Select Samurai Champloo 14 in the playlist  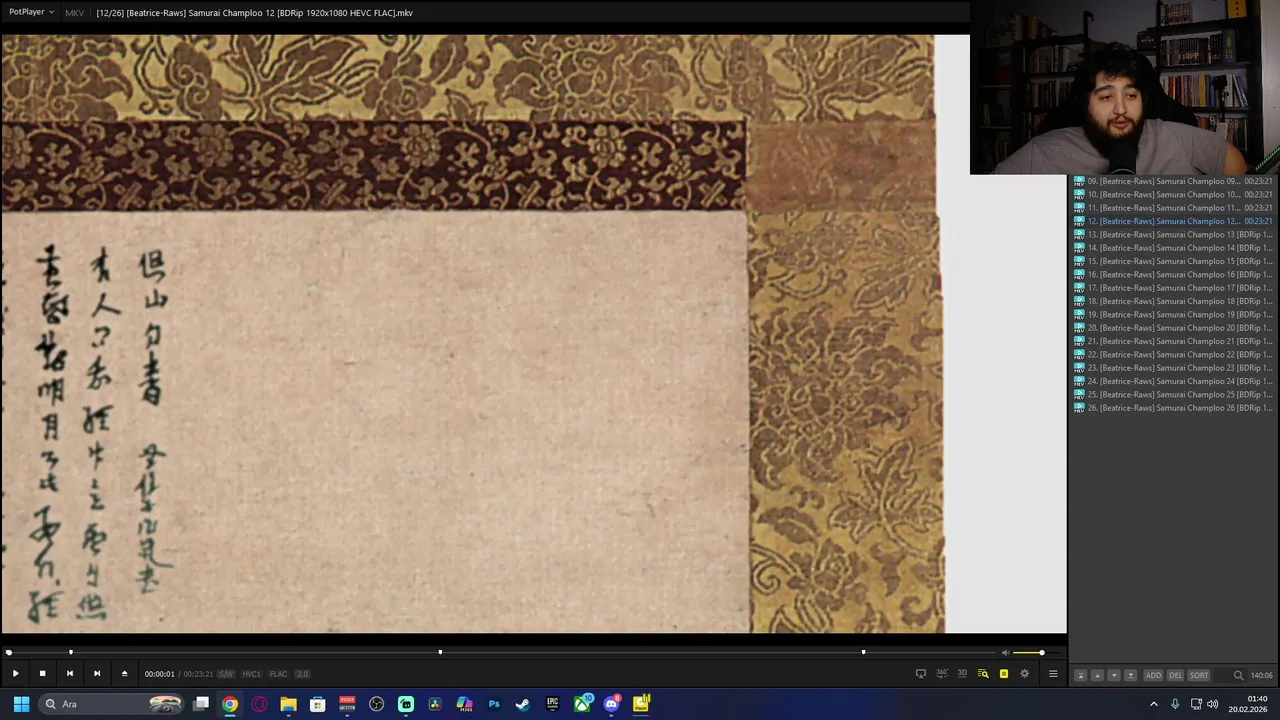[1173, 248]
